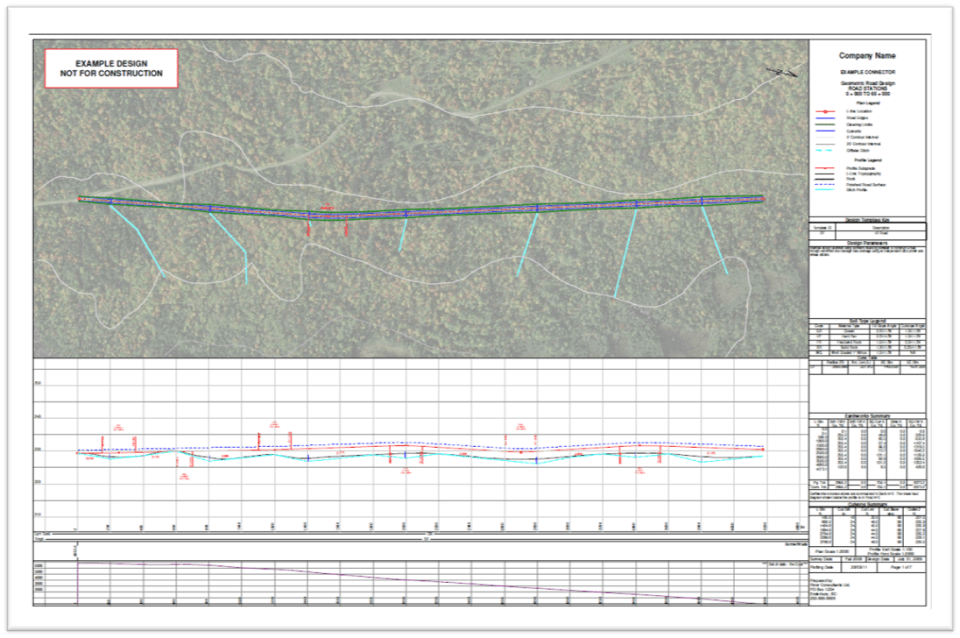Viewport: 960px width, 638px height.
Task: Click the Soil Type Legend table
Action: [867, 338]
